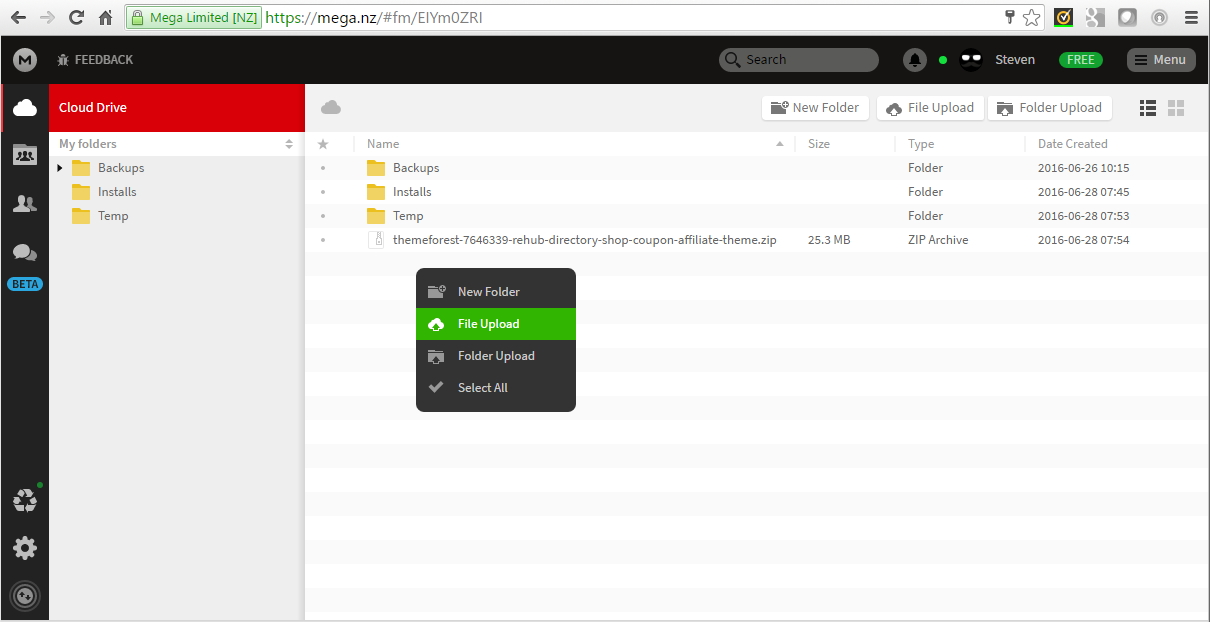Screen dimensions: 1210x622
Task: Select Installs folder in left tree
Action: coord(117,192)
